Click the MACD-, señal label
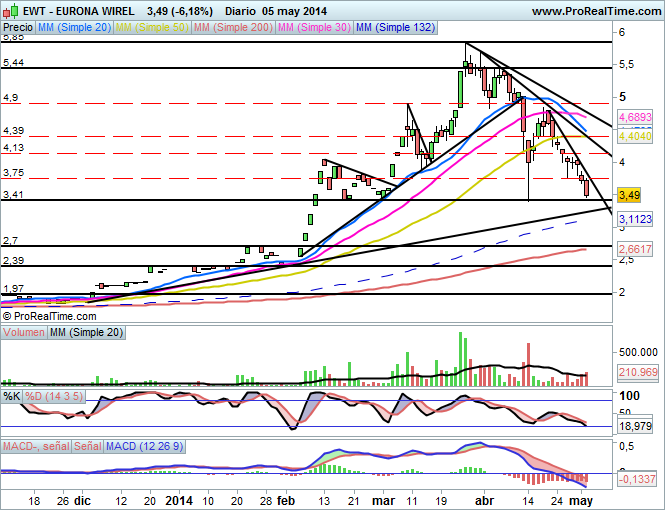Screen dimensions: 665x510 pyautogui.click(x=35, y=445)
